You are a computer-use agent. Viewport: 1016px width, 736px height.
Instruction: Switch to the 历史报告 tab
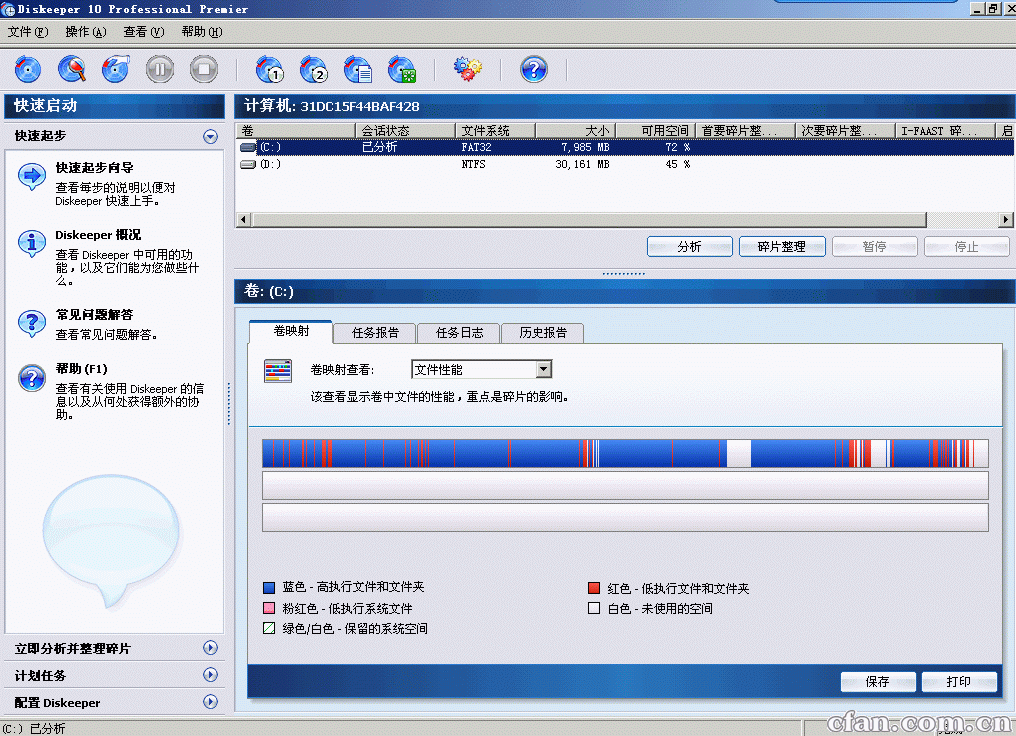[543, 333]
